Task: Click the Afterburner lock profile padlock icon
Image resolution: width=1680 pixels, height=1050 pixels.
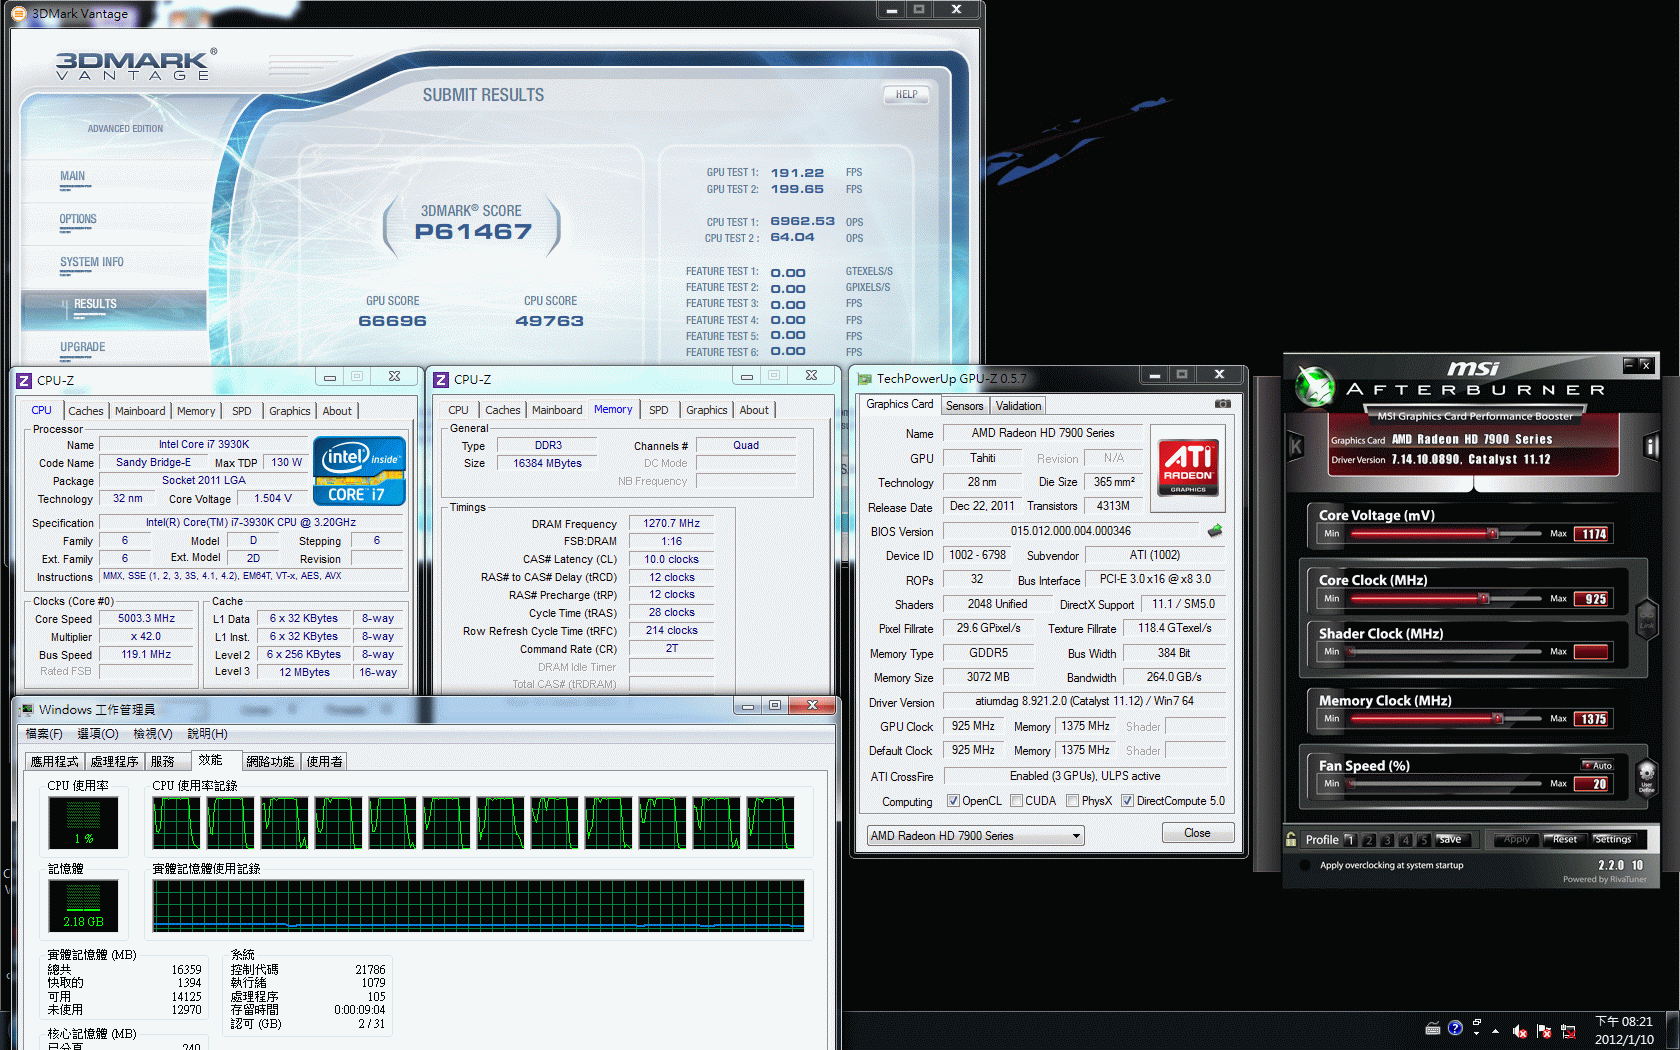Action: [1291, 839]
